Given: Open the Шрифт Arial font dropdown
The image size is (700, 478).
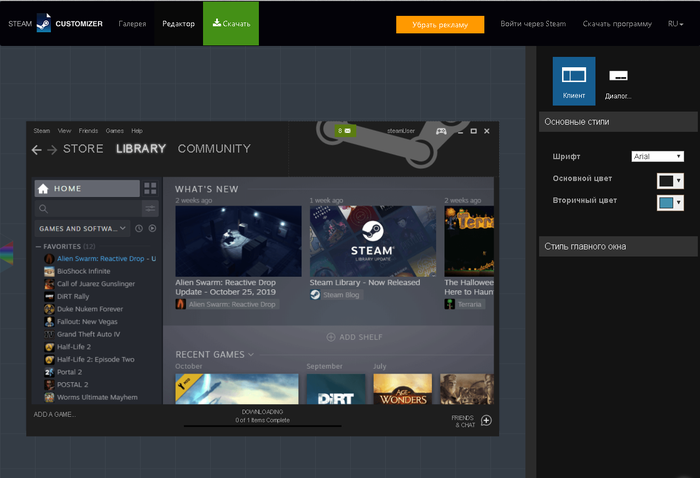Looking at the screenshot, I should pos(657,156).
